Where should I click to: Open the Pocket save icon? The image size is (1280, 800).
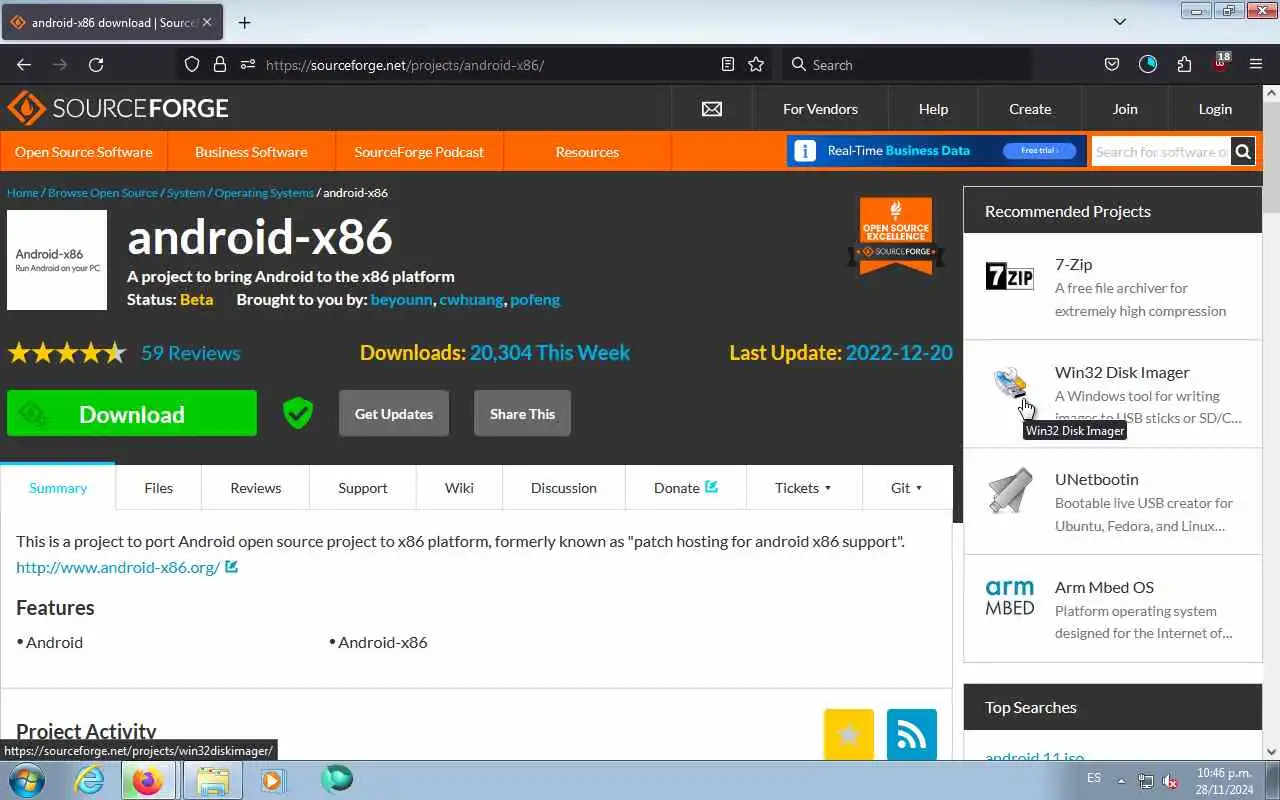(1111, 65)
